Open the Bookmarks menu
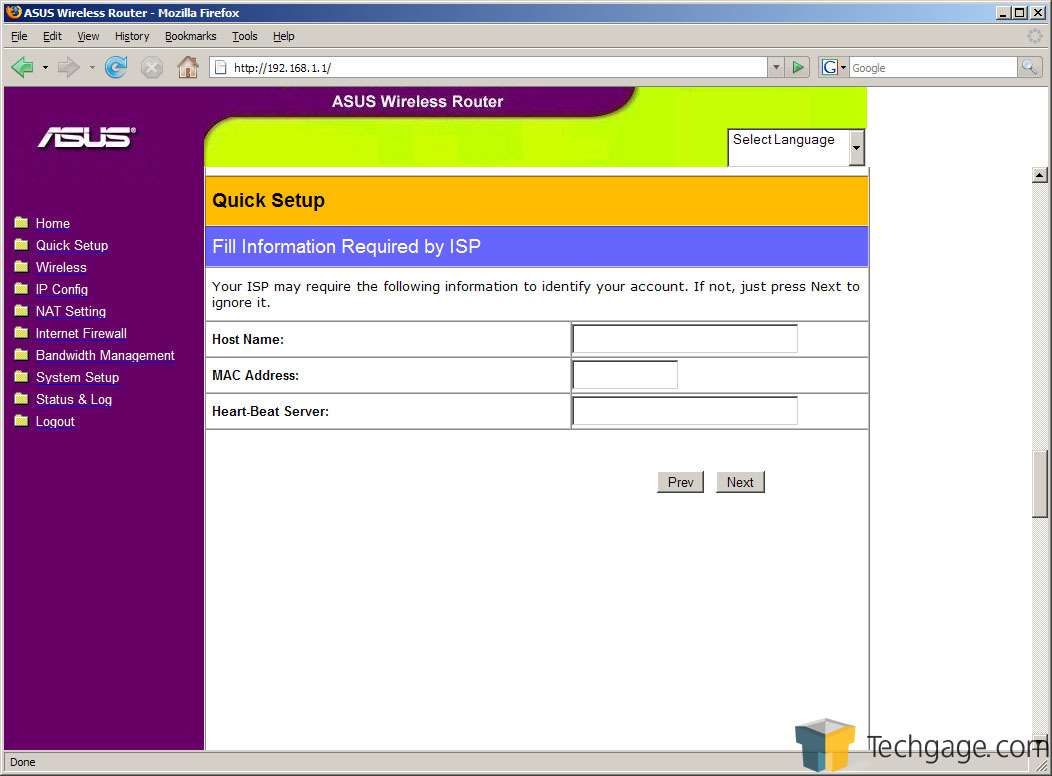The width and height of the screenshot is (1052, 776). tap(191, 36)
